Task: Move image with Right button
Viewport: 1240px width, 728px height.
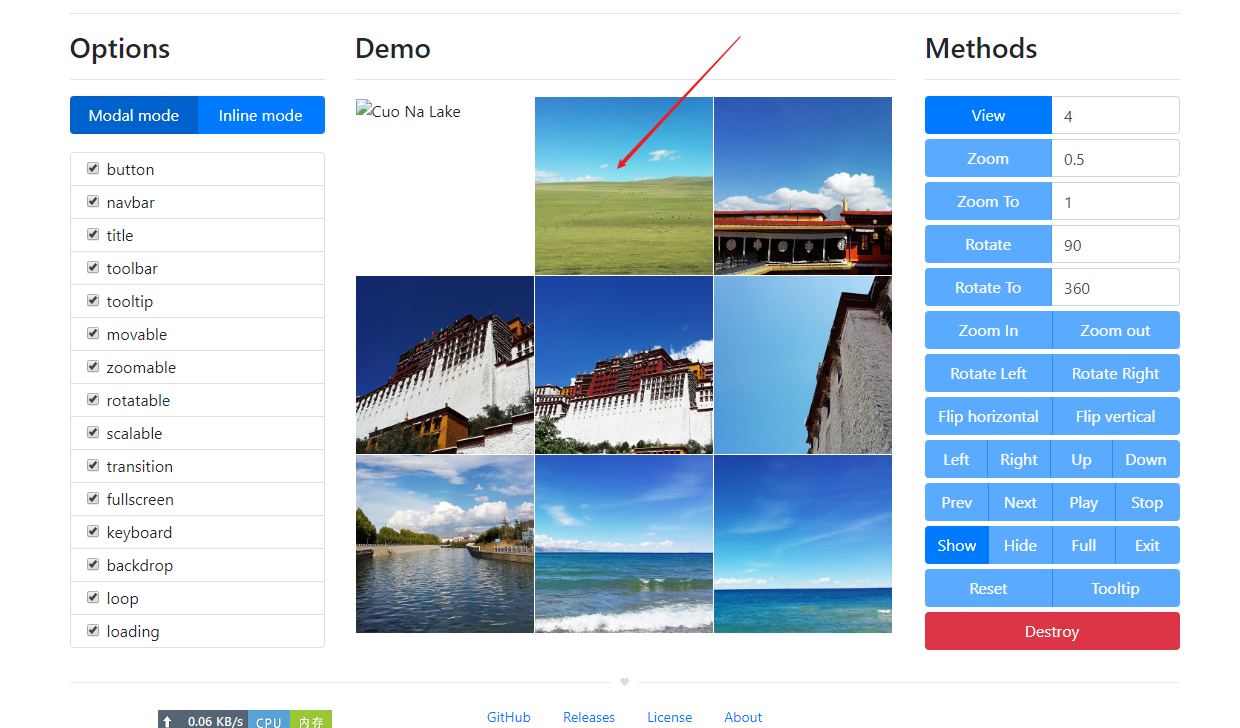Action: [x=1019, y=459]
